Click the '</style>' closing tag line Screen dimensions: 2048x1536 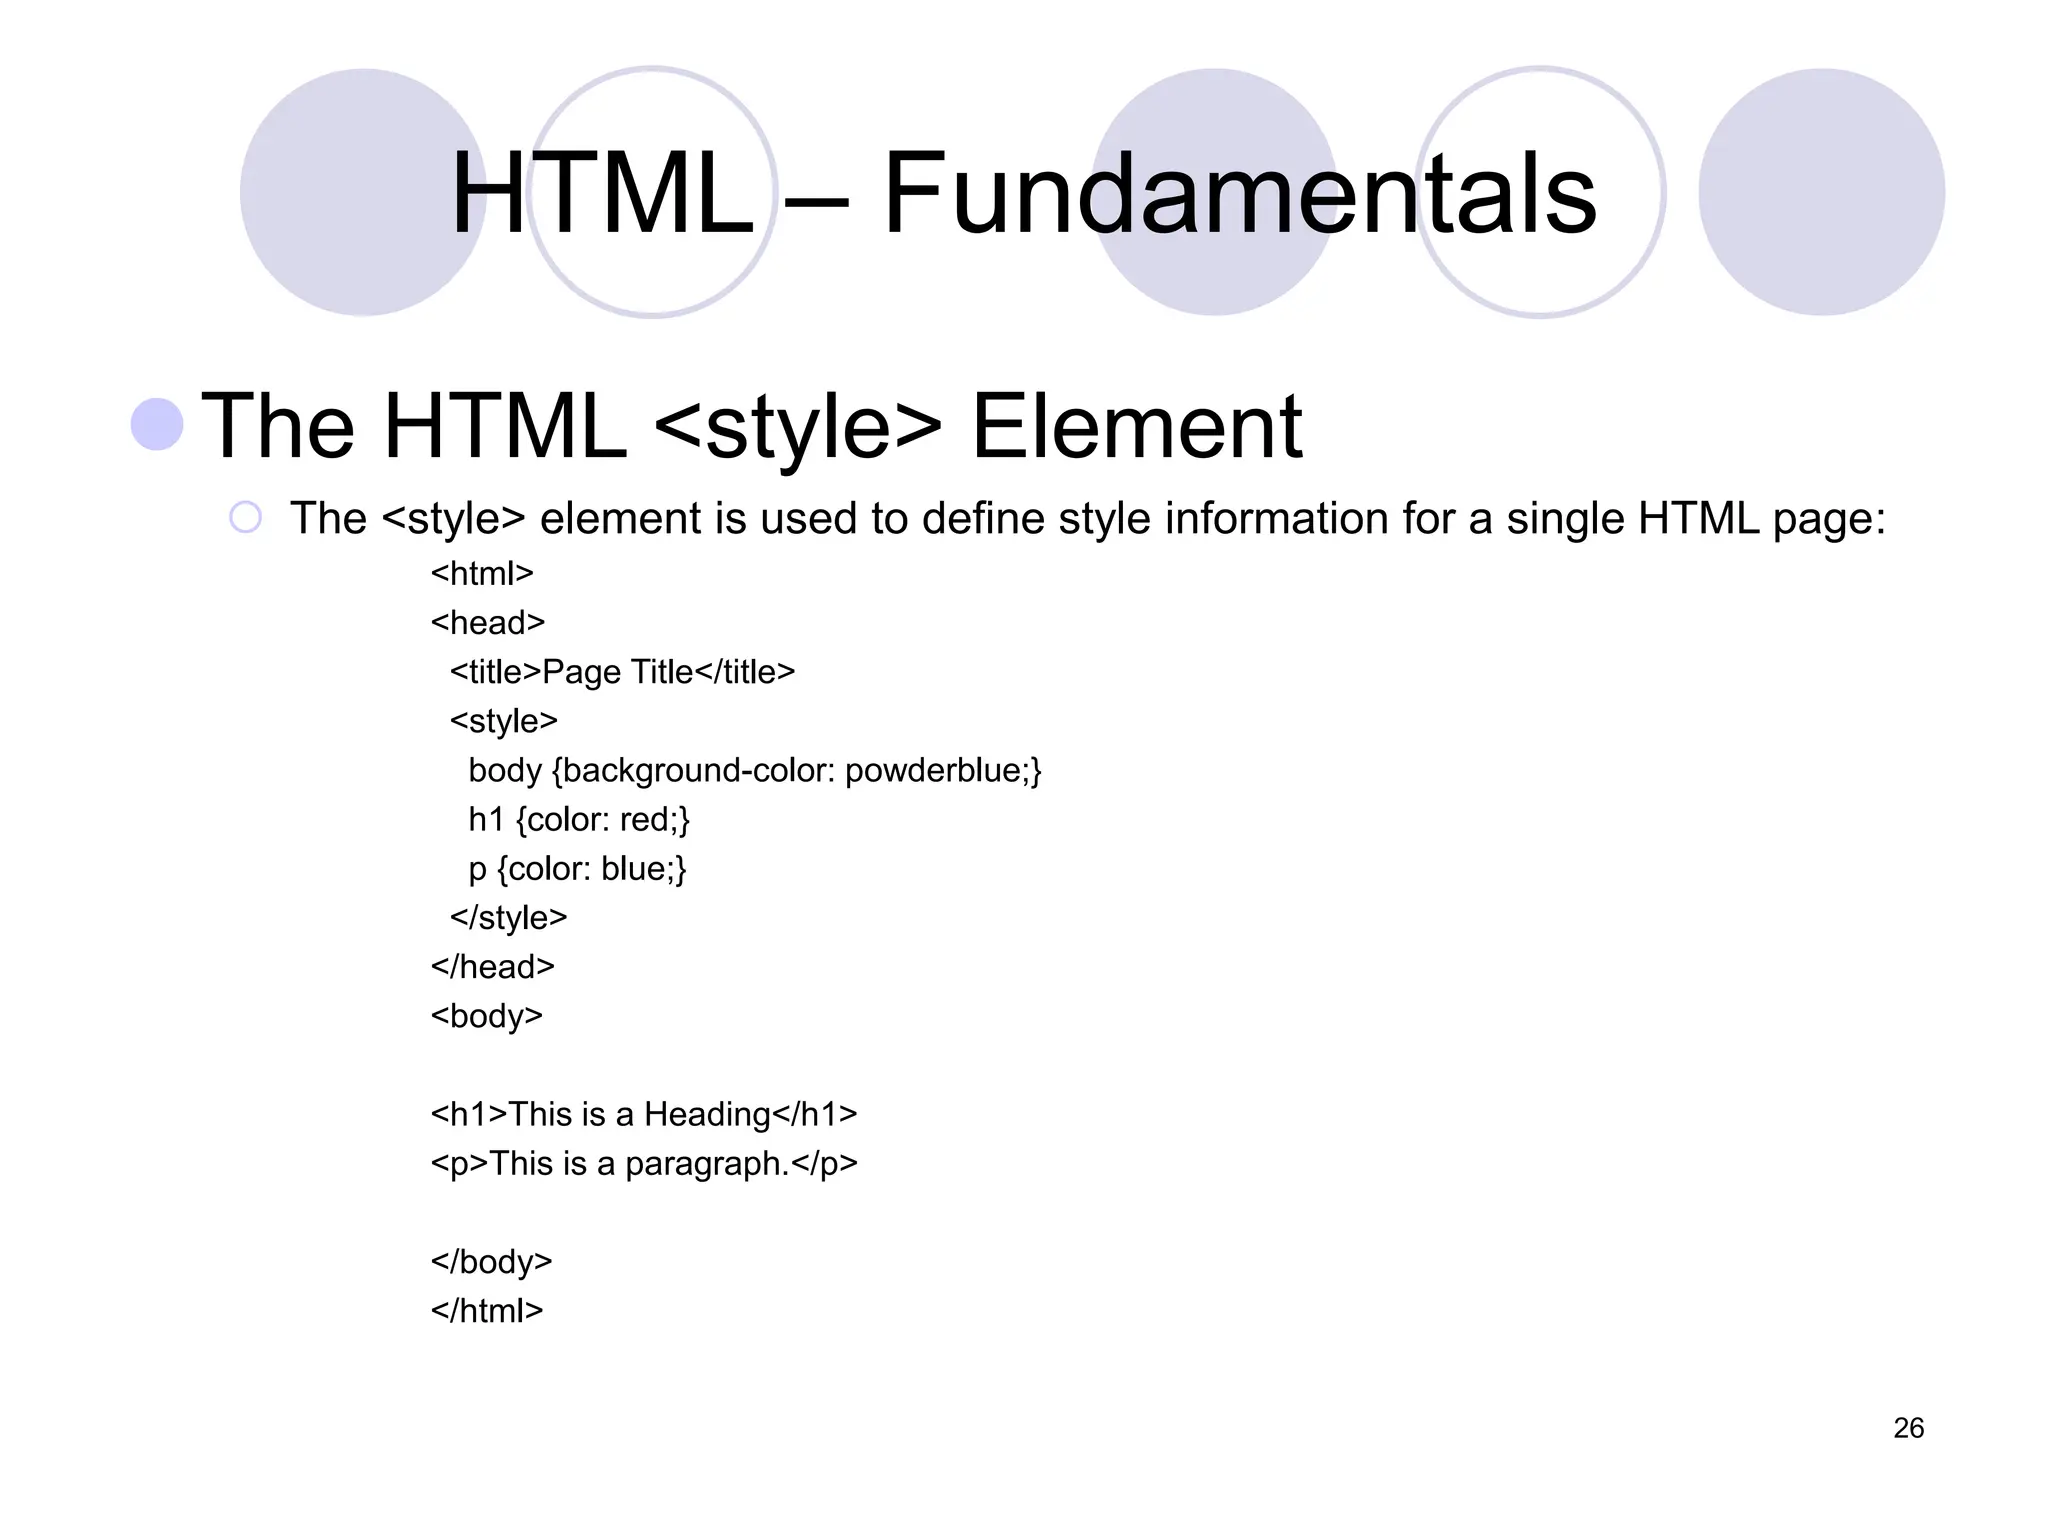pyautogui.click(x=508, y=918)
